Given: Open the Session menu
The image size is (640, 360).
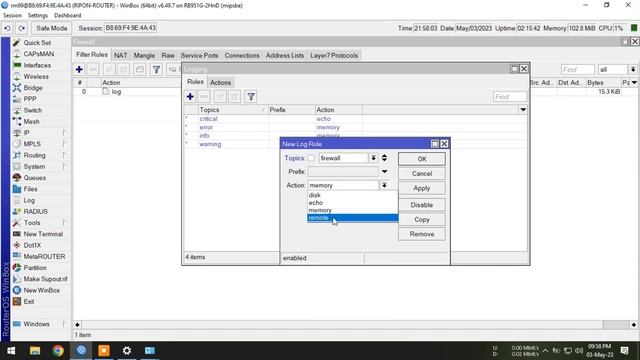Looking at the screenshot, I should coord(12,16).
